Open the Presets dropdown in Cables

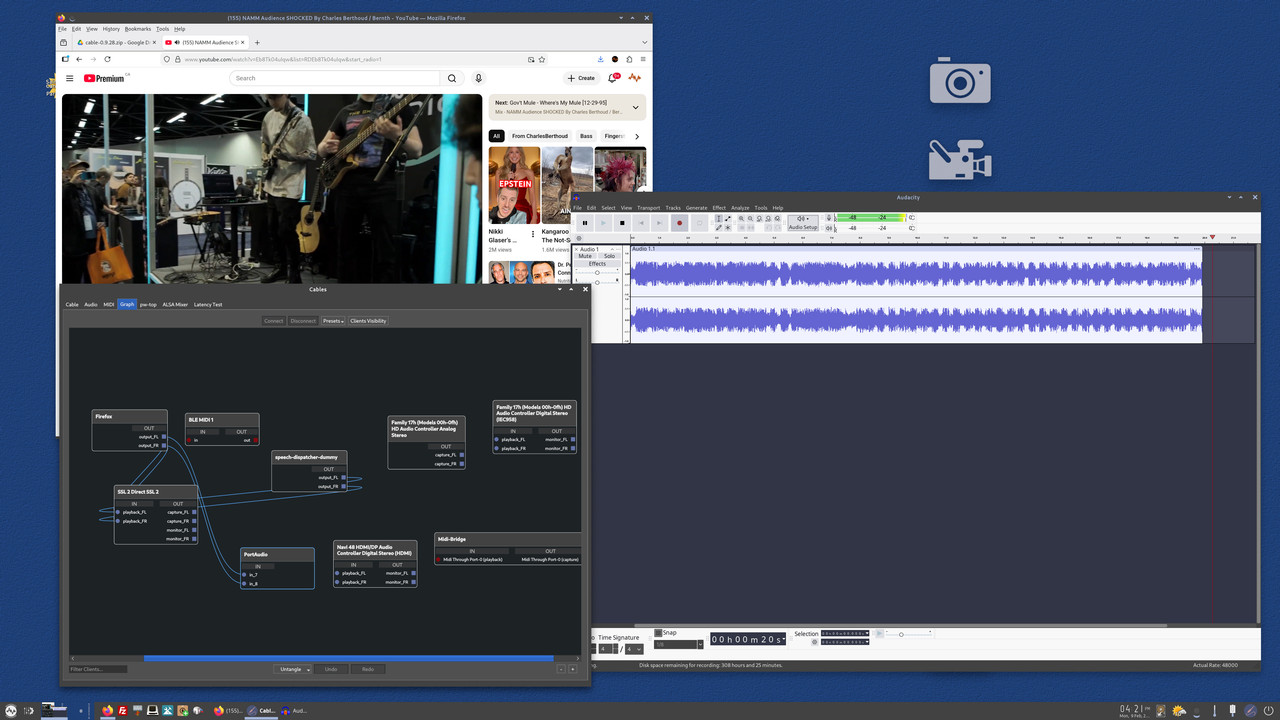coord(333,321)
